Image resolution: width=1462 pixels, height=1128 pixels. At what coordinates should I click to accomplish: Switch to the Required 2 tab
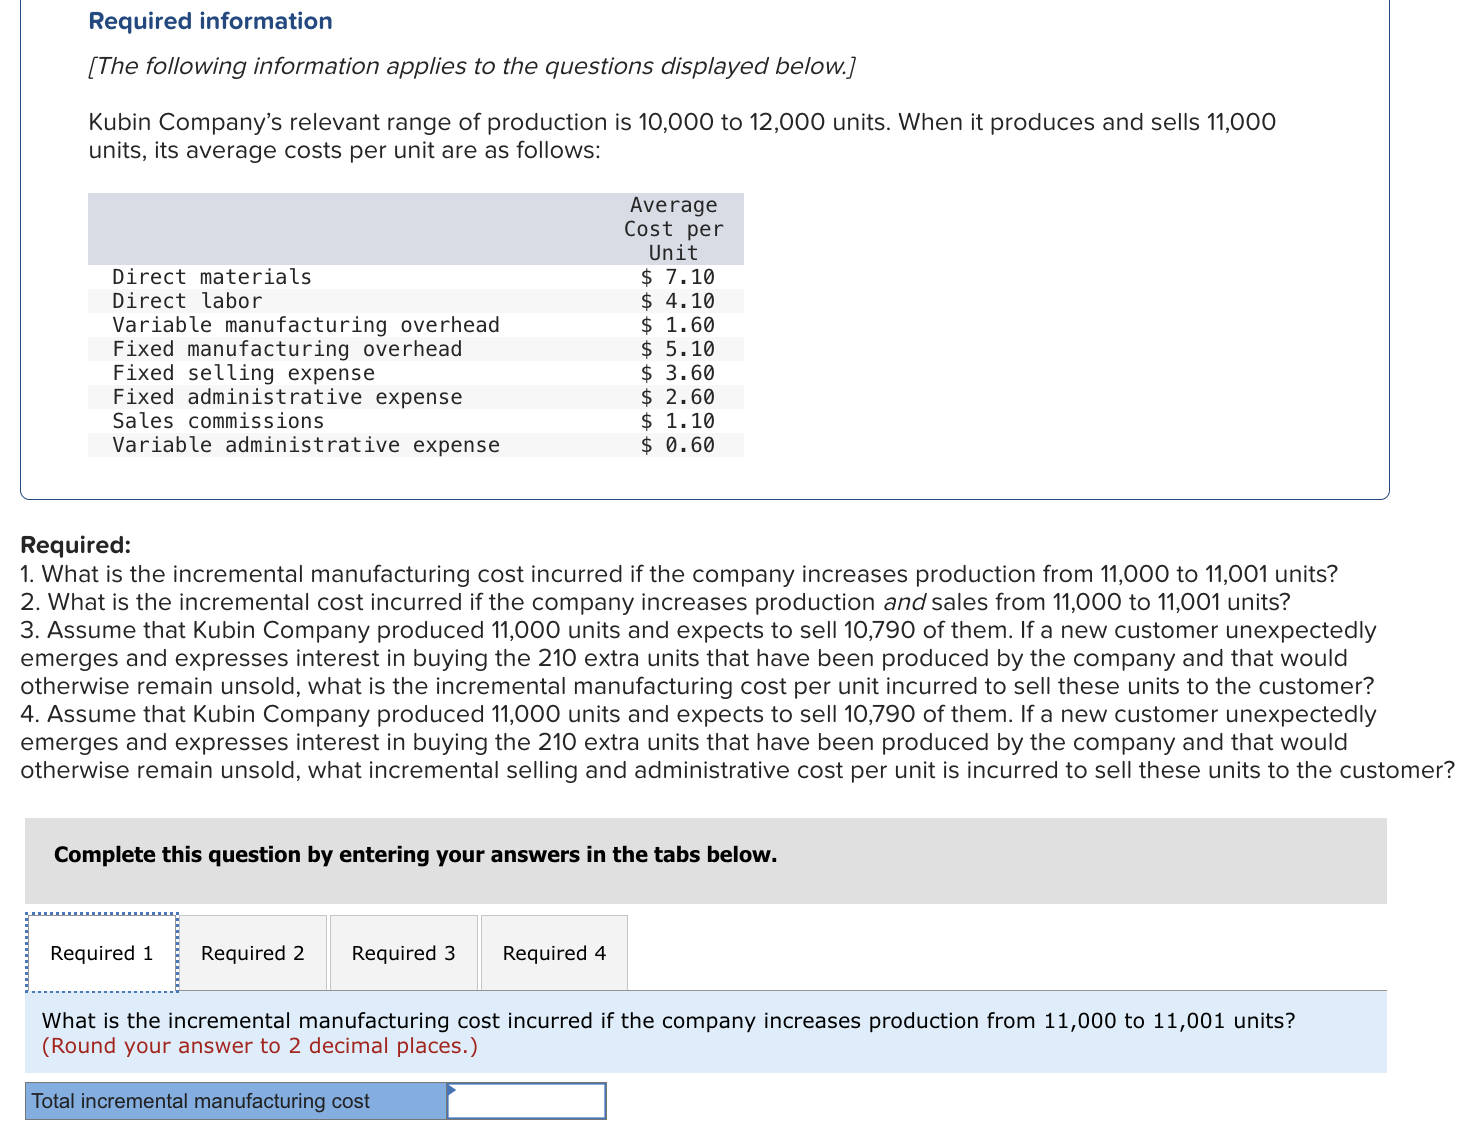pyautogui.click(x=253, y=953)
